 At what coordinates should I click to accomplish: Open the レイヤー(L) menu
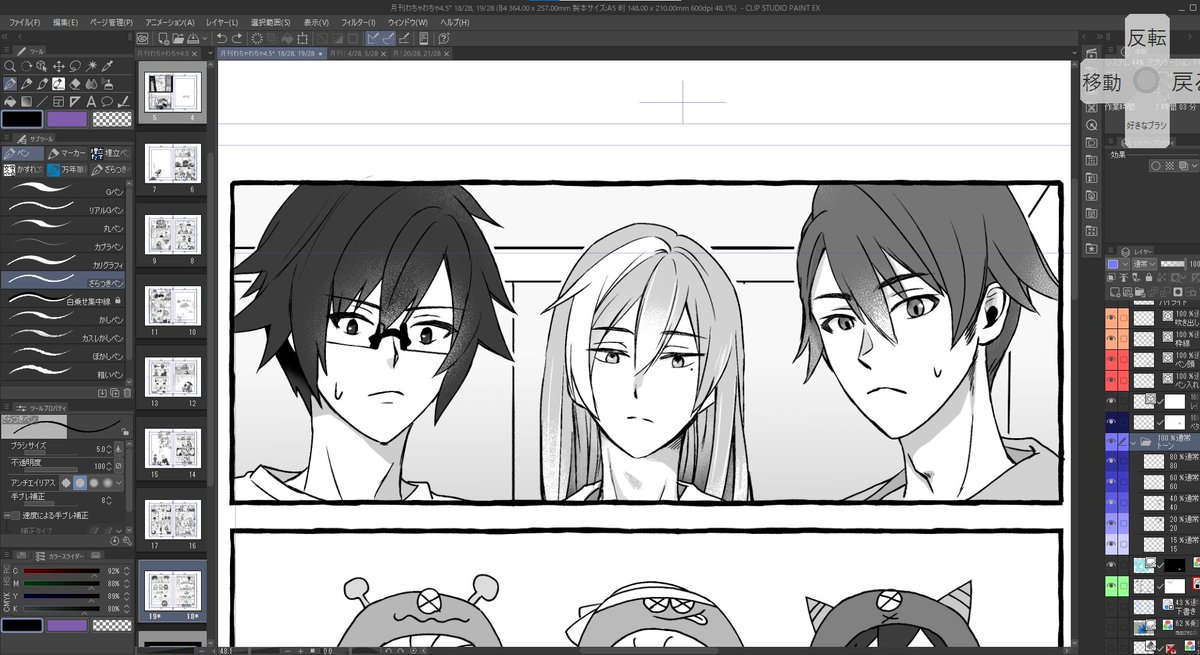[222, 22]
